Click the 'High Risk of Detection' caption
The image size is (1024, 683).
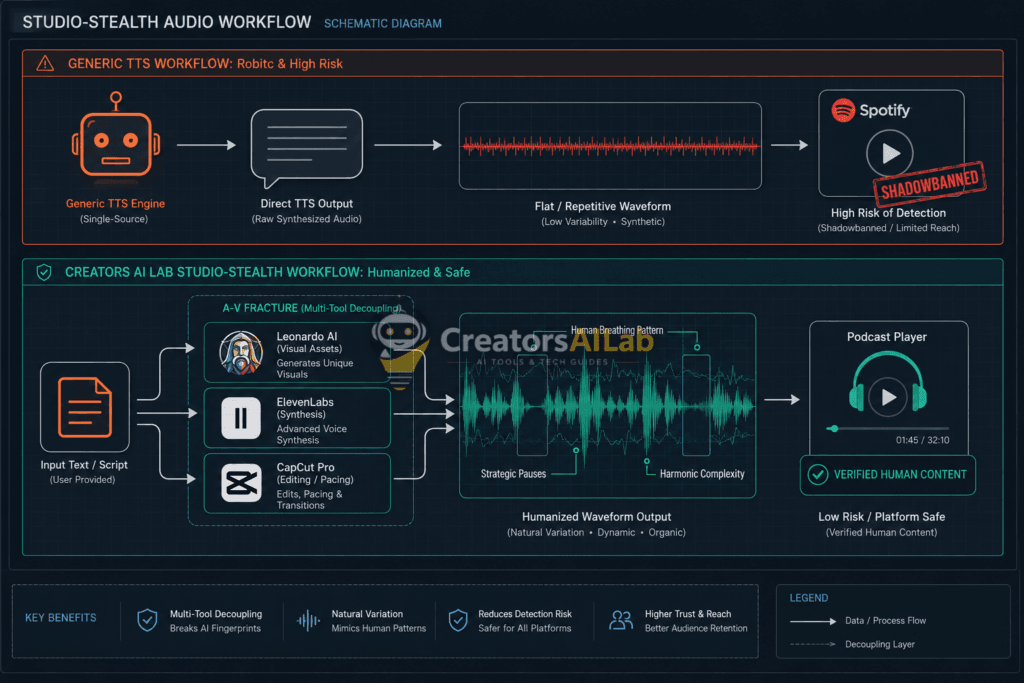pyautogui.click(x=888, y=213)
